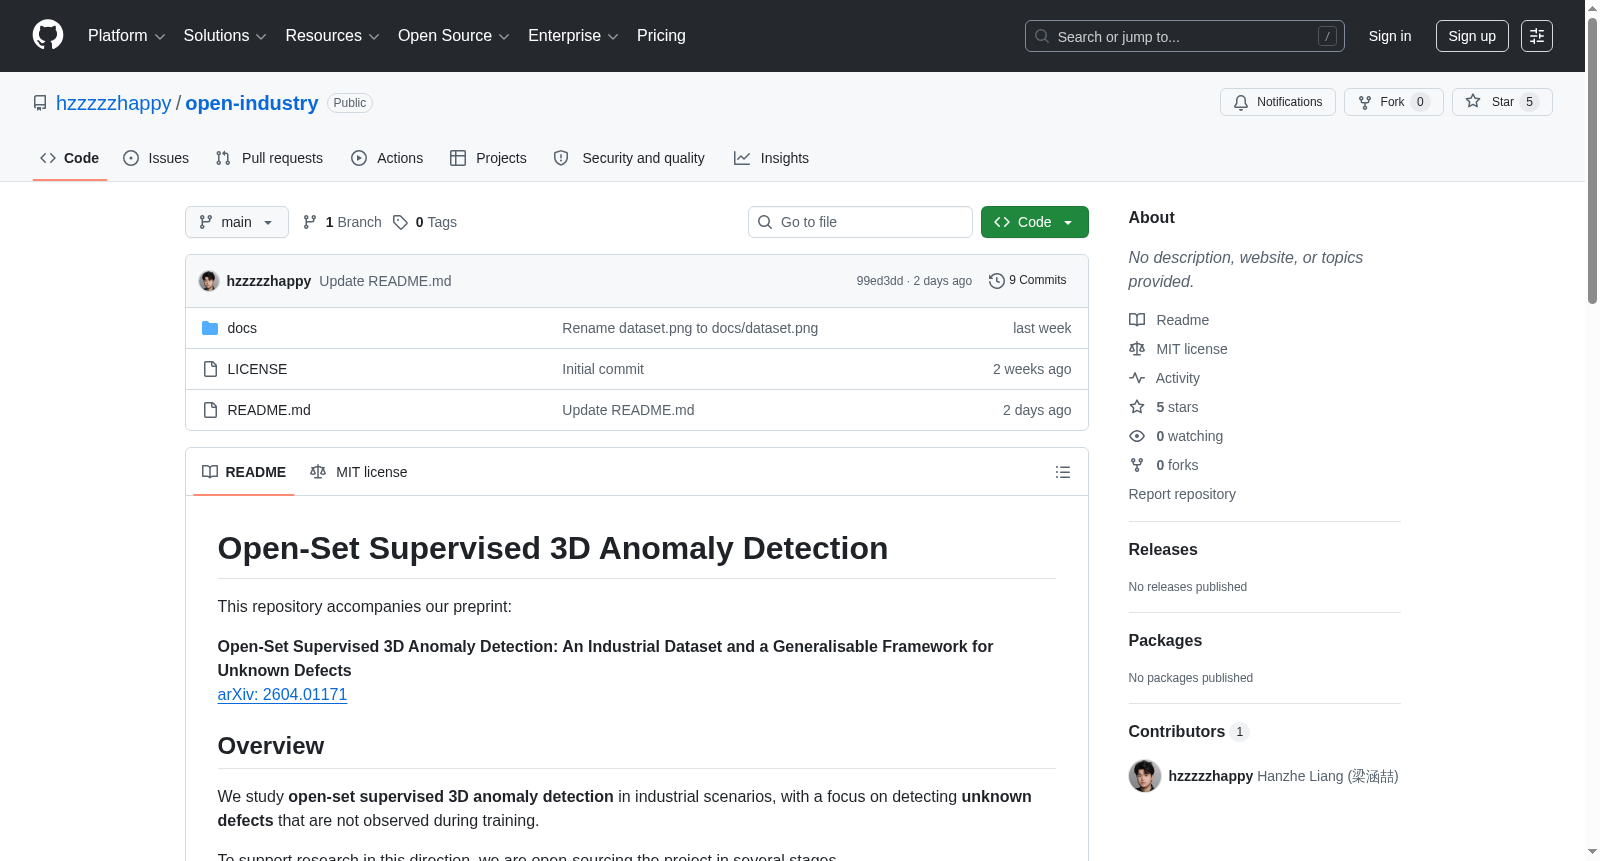This screenshot has height=861, width=1600.
Task: Expand the Enterprise menu
Action: point(573,36)
